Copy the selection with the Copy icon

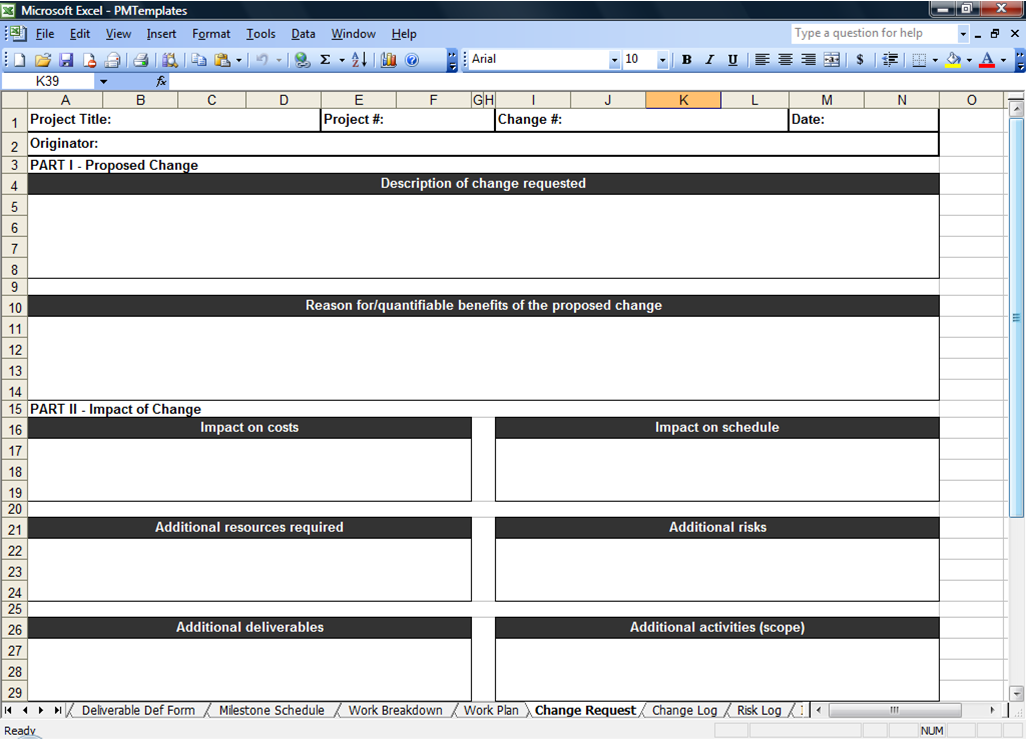pos(199,60)
